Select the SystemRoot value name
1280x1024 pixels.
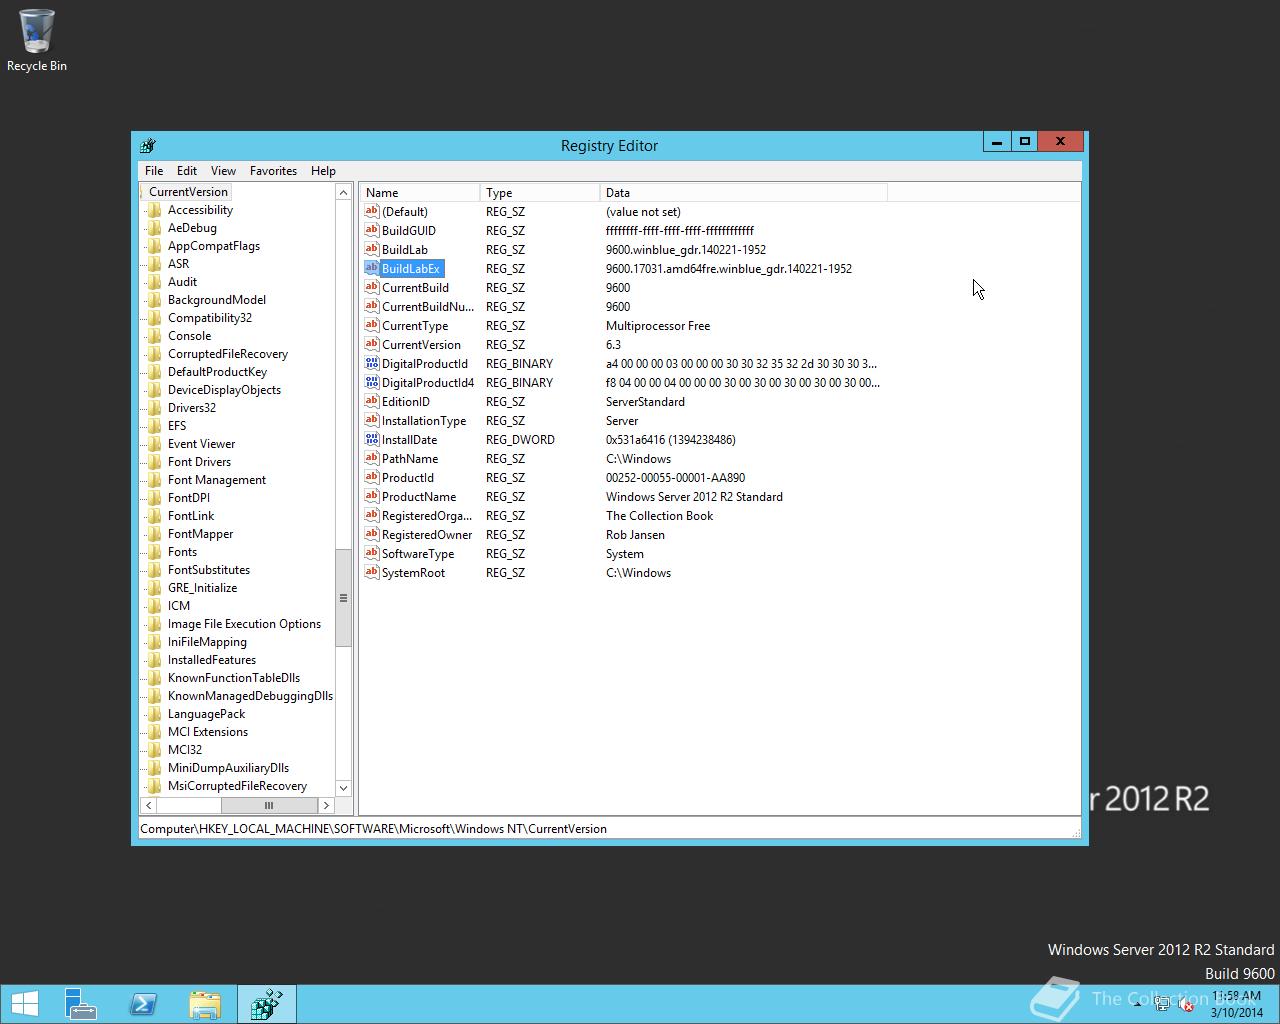pos(413,572)
